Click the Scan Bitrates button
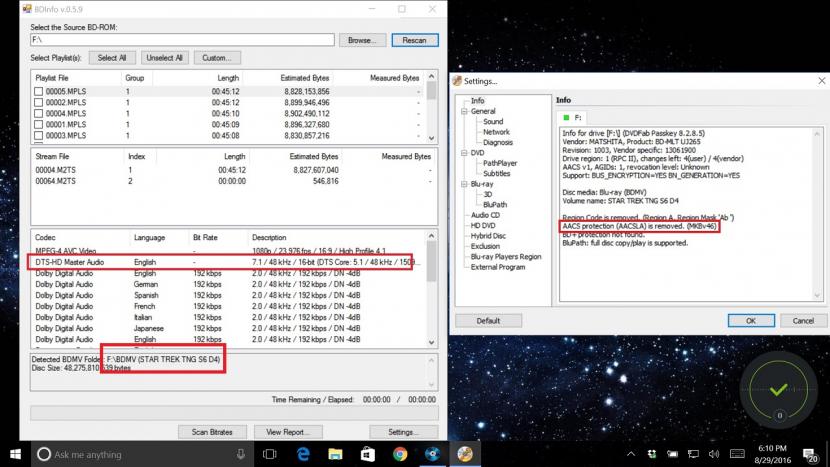 click(x=213, y=432)
